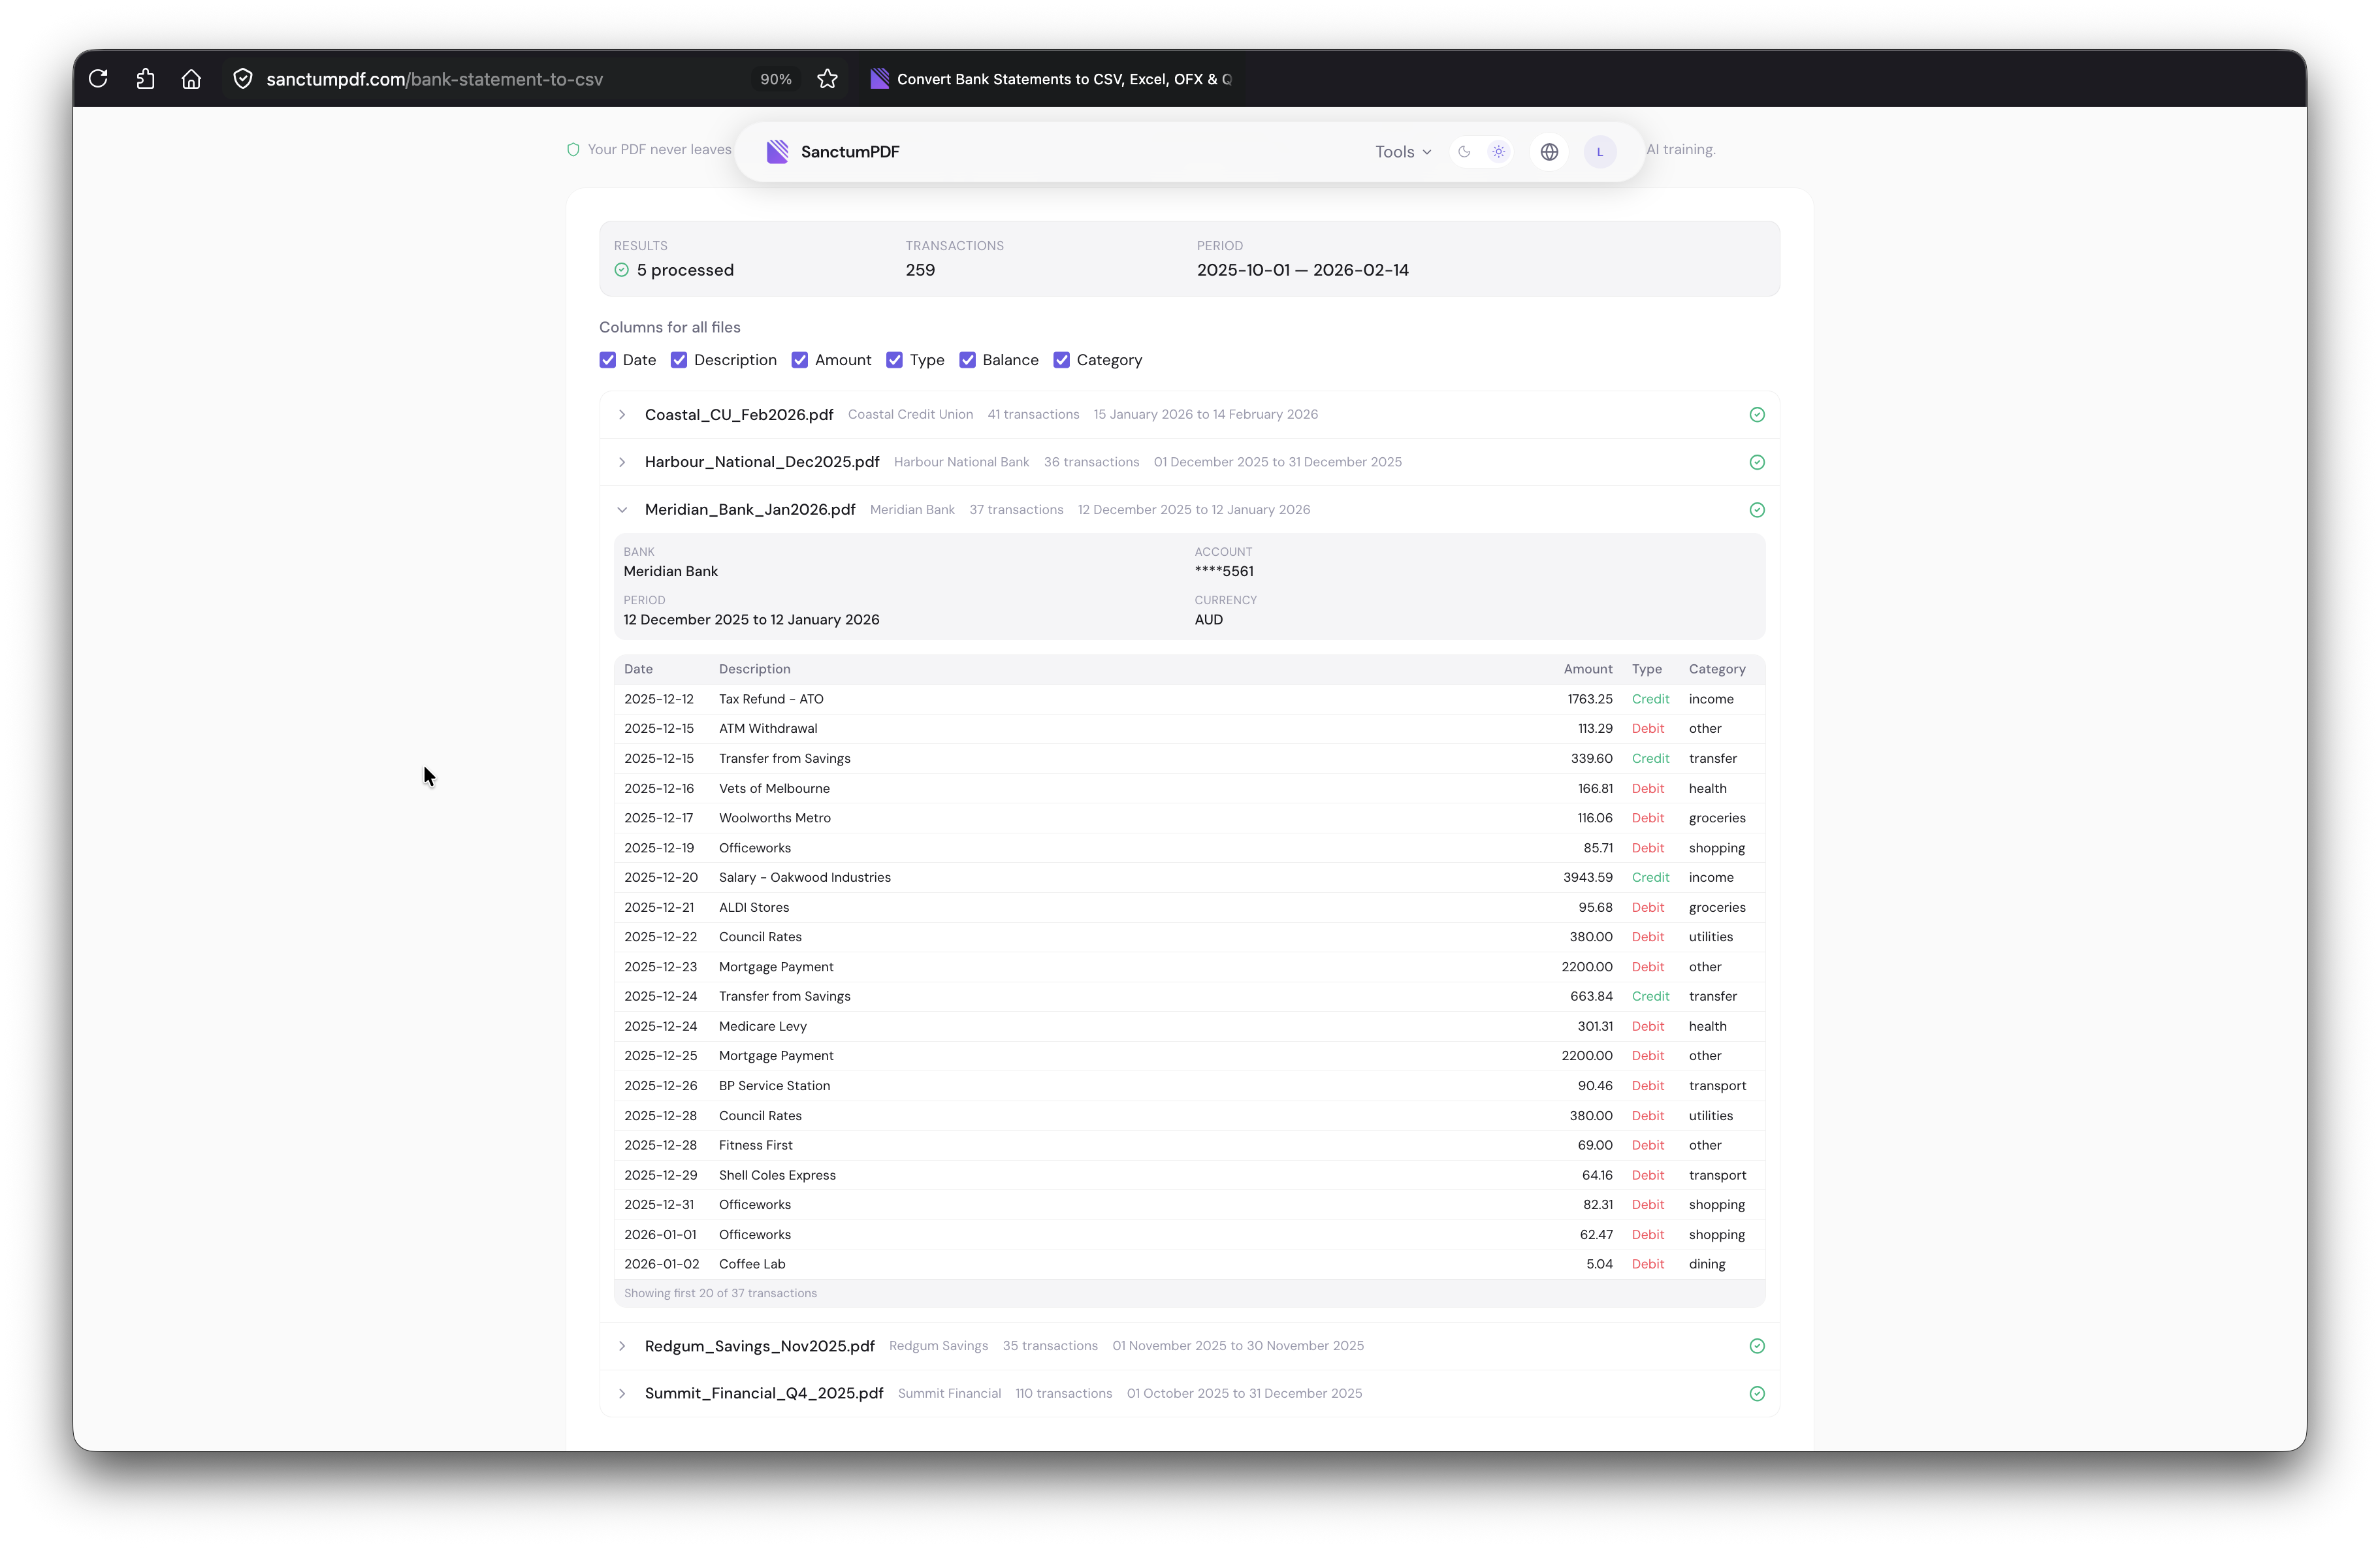Click the 90% zoom level indicator

[x=775, y=79]
